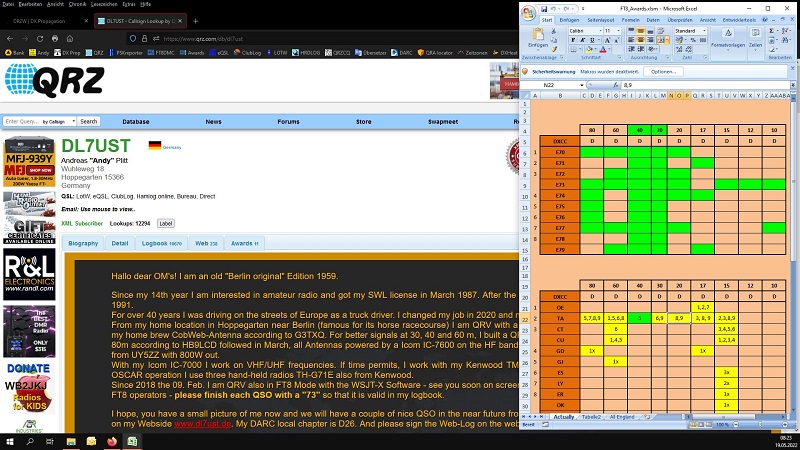Open the Standard number format dropdown

(704, 31)
